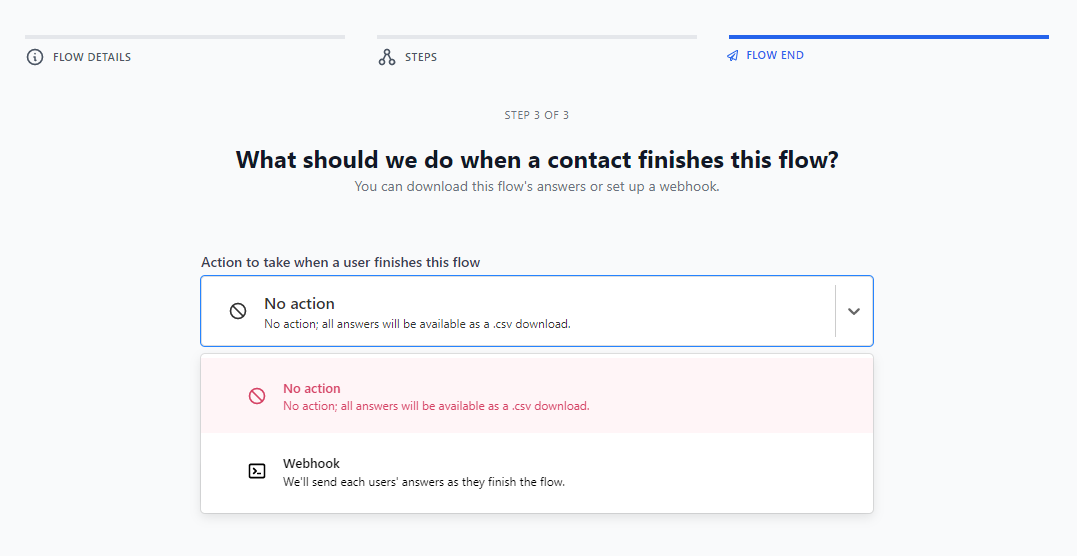Collapse the action dropdown with the chevron arrow

[853, 311]
